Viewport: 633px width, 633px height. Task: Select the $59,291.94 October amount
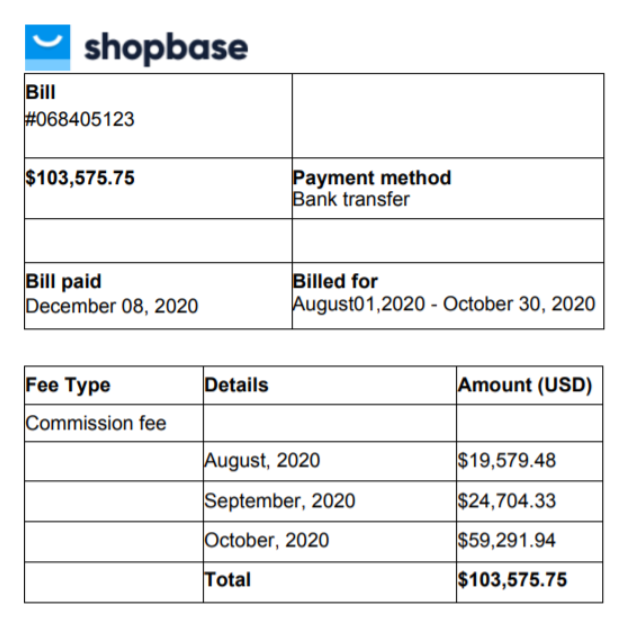[507, 541]
